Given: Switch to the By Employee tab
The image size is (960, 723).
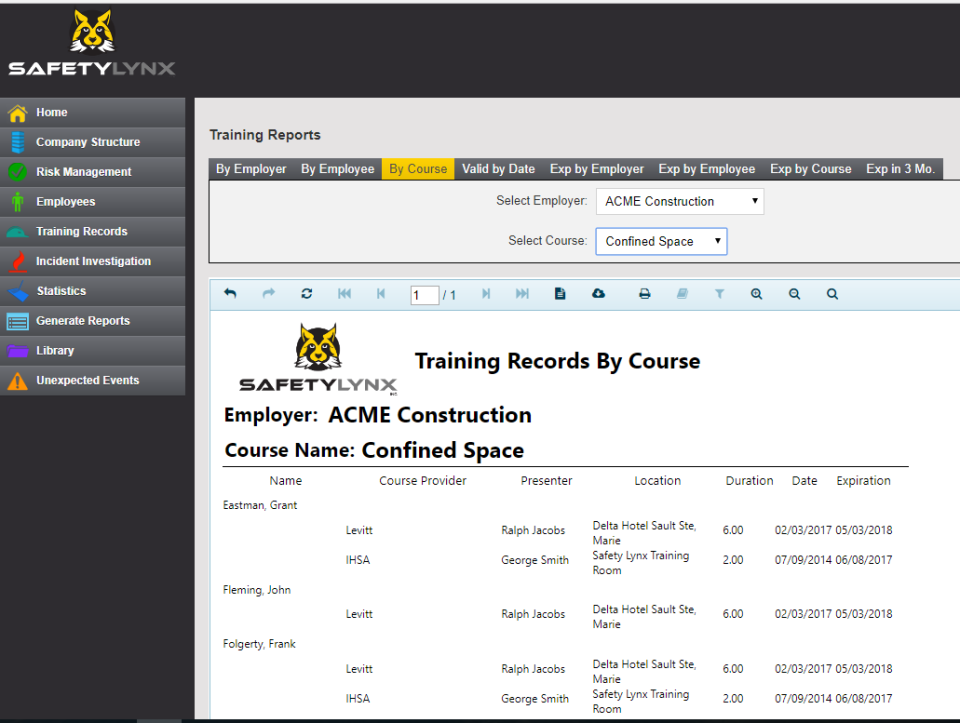Looking at the screenshot, I should point(337,169).
